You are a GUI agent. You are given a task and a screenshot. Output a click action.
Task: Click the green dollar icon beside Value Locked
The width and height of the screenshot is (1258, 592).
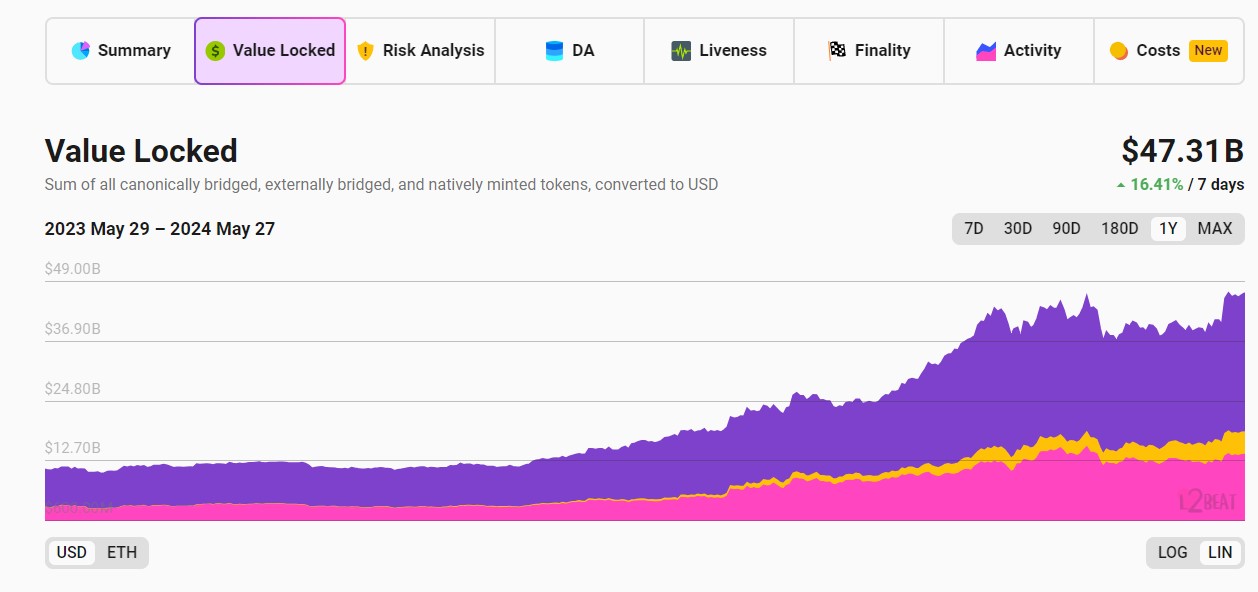(x=215, y=50)
